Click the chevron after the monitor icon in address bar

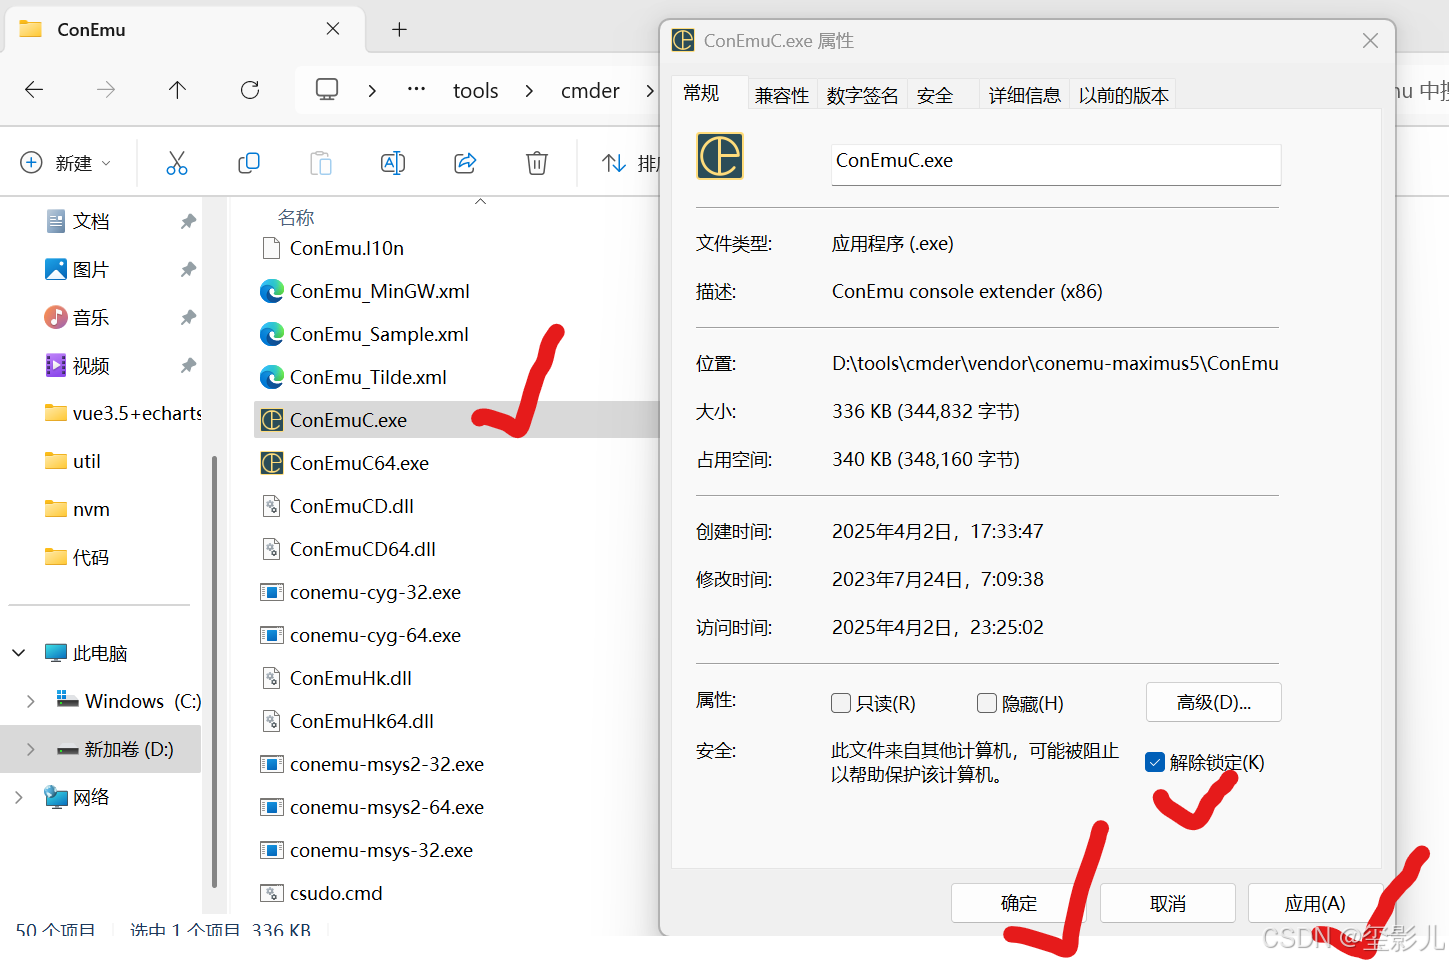[372, 90]
